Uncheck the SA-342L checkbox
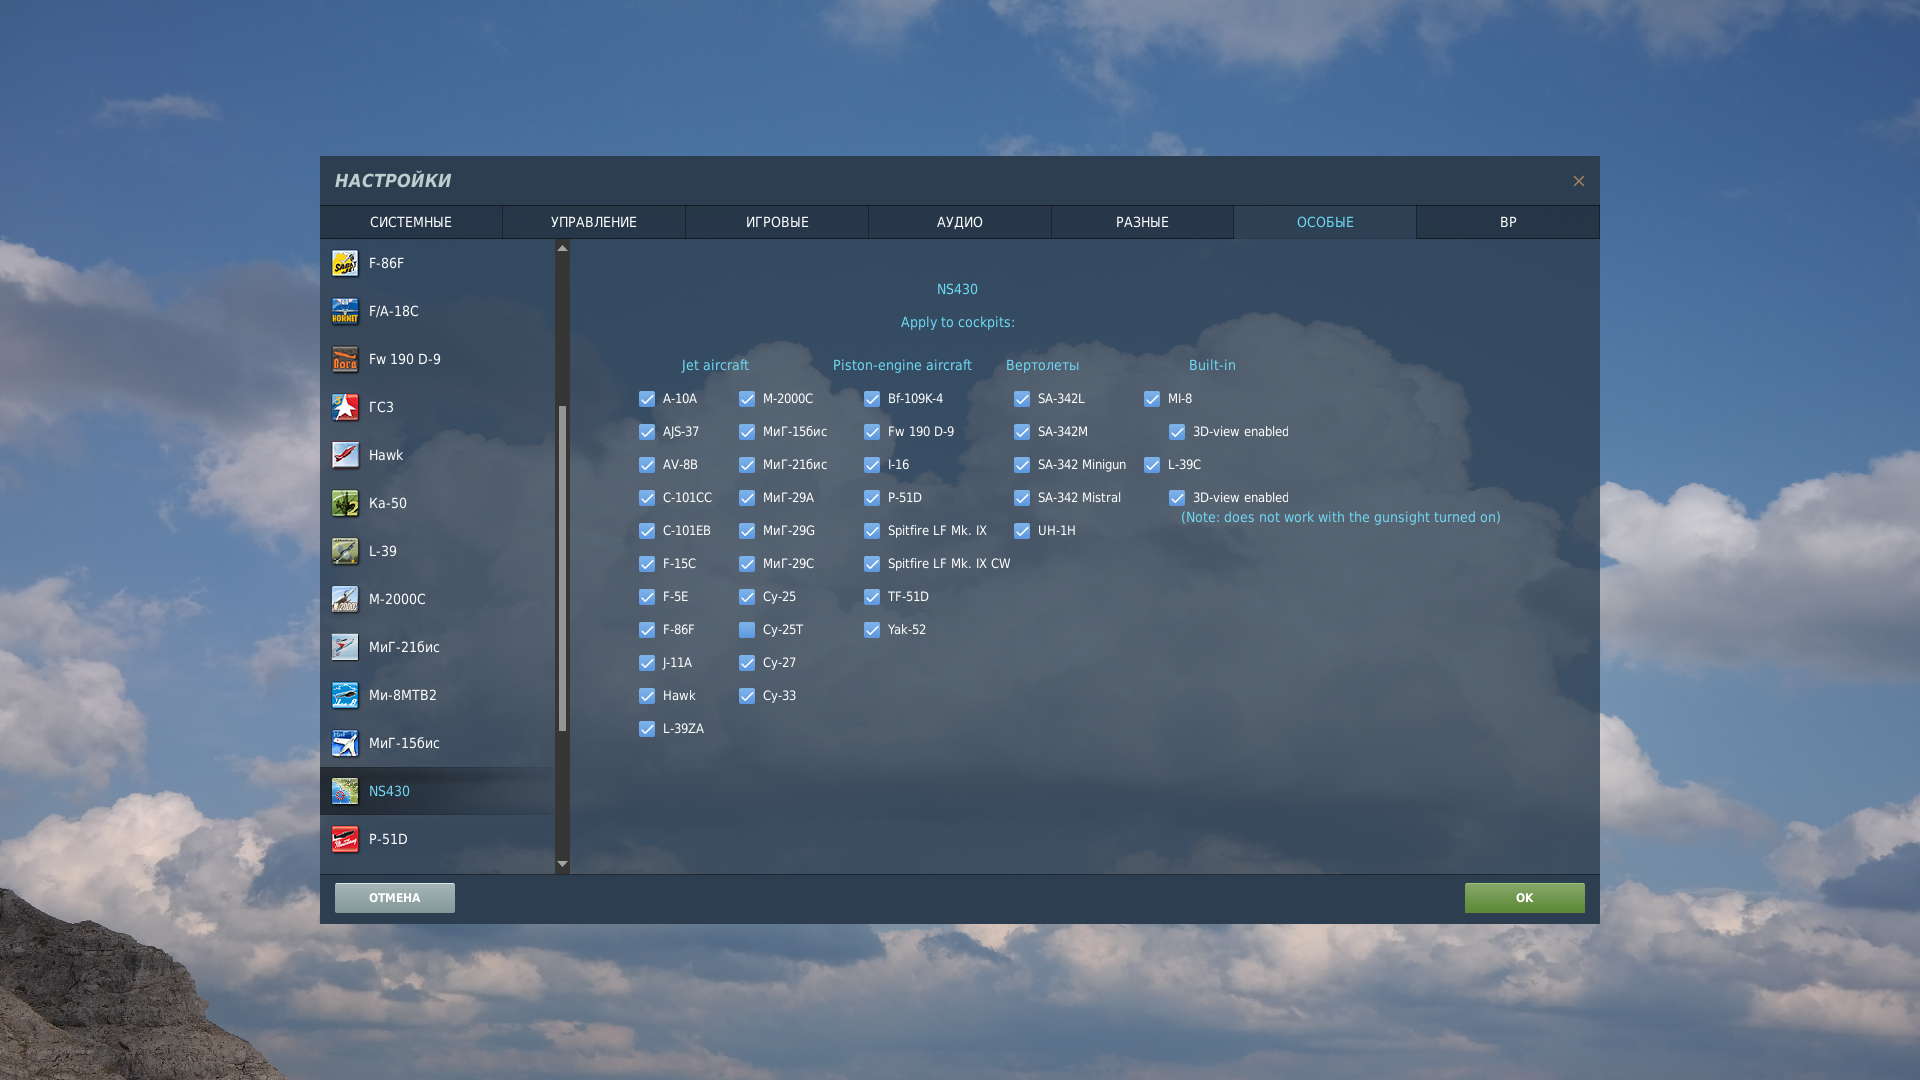Viewport: 1920px width, 1080px height. tap(1022, 399)
